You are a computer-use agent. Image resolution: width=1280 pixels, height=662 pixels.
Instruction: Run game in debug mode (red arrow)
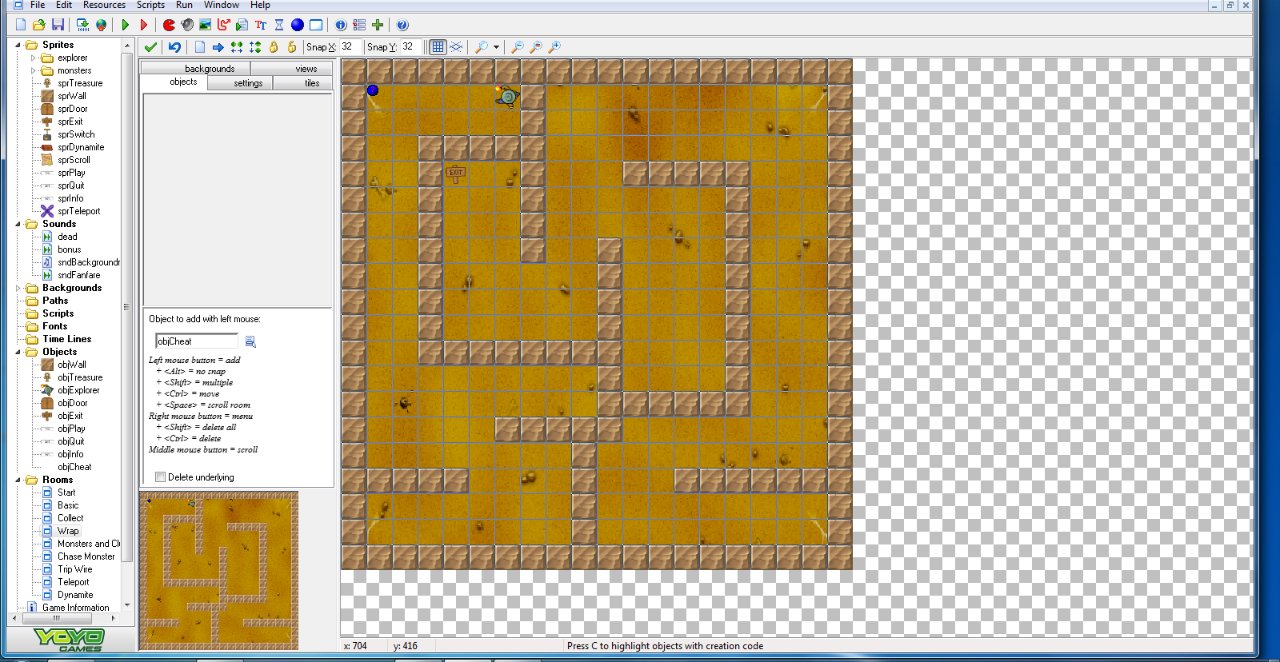[x=144, y=25]
